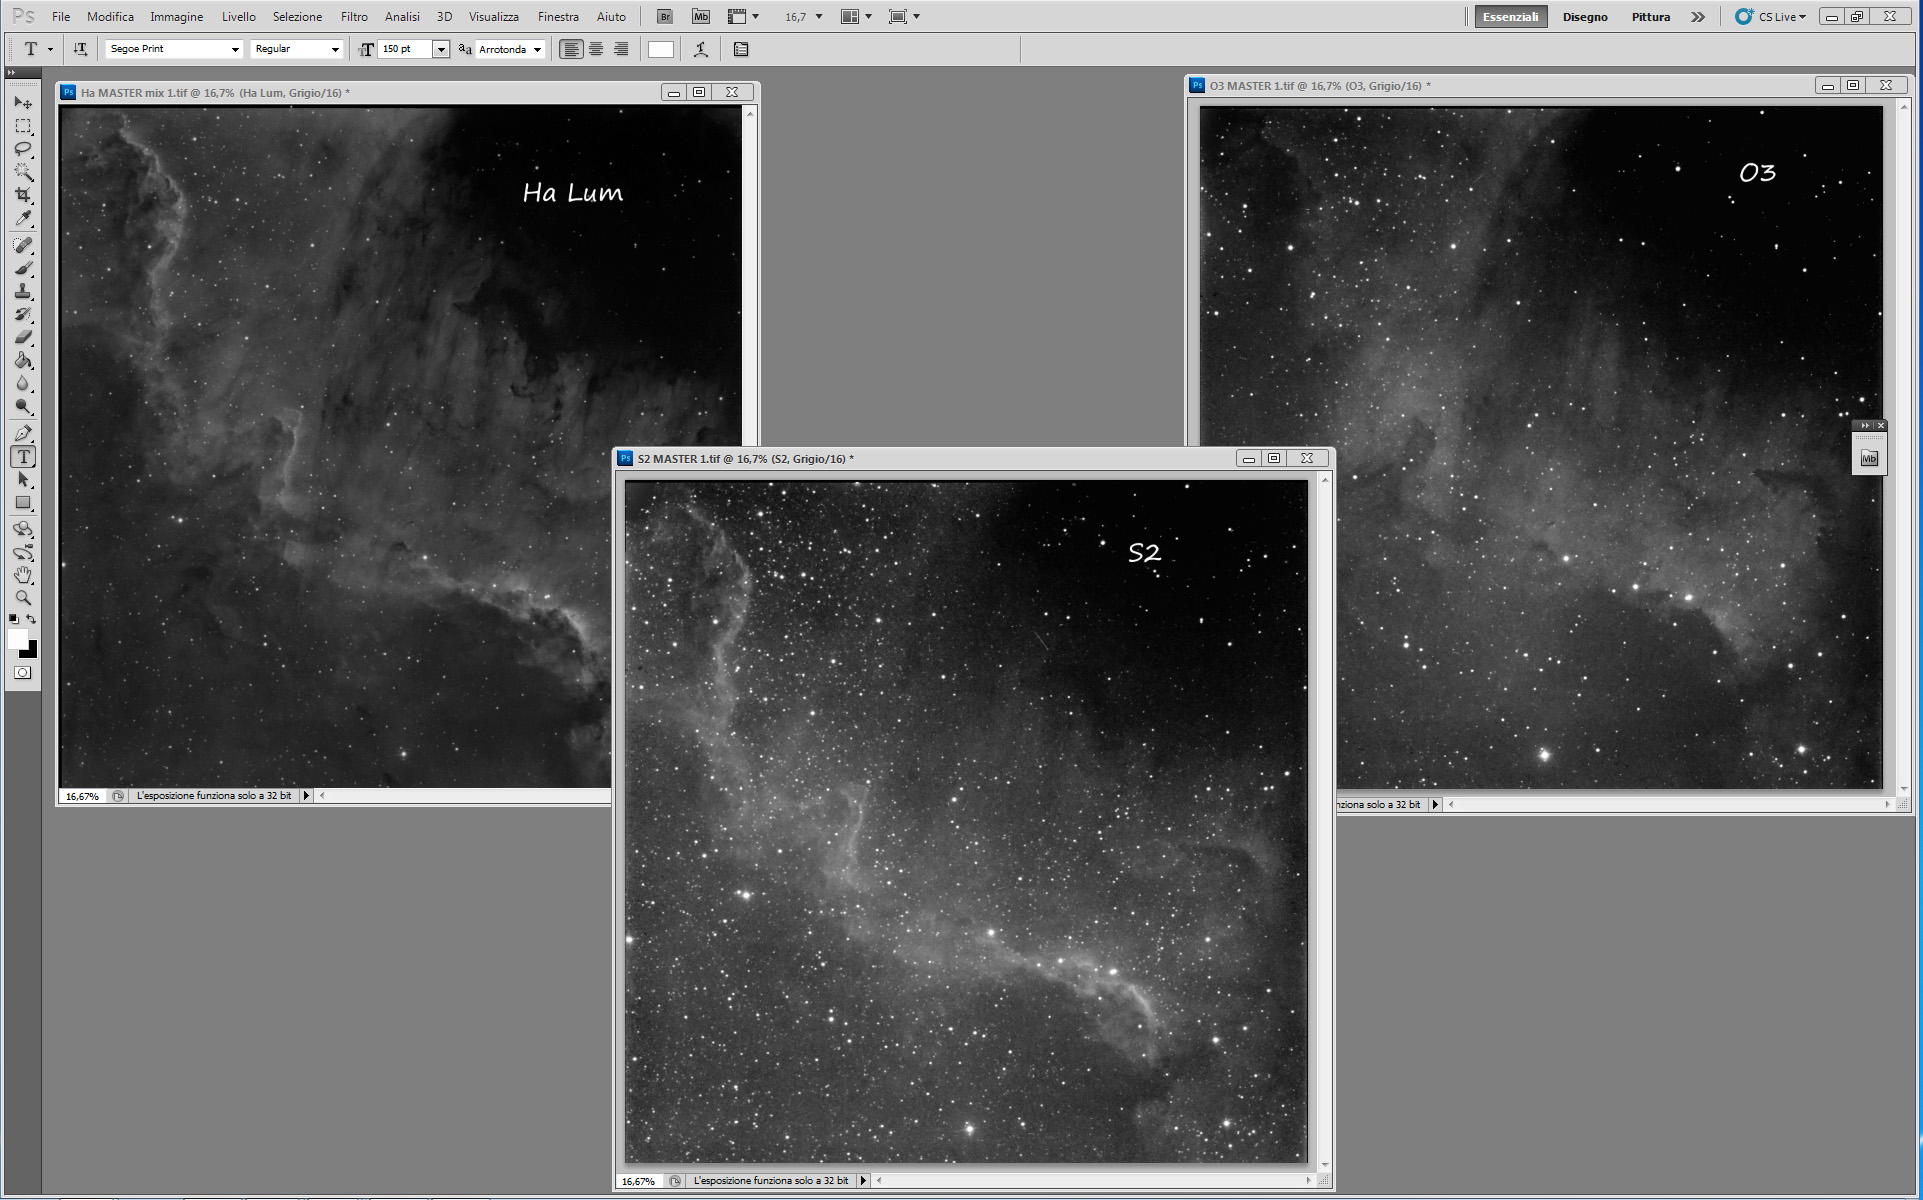Image resolution: width=1923 pixels, height=1200 pixels.
Task: Open CS Live dropdown
Action: [1771, 16]
